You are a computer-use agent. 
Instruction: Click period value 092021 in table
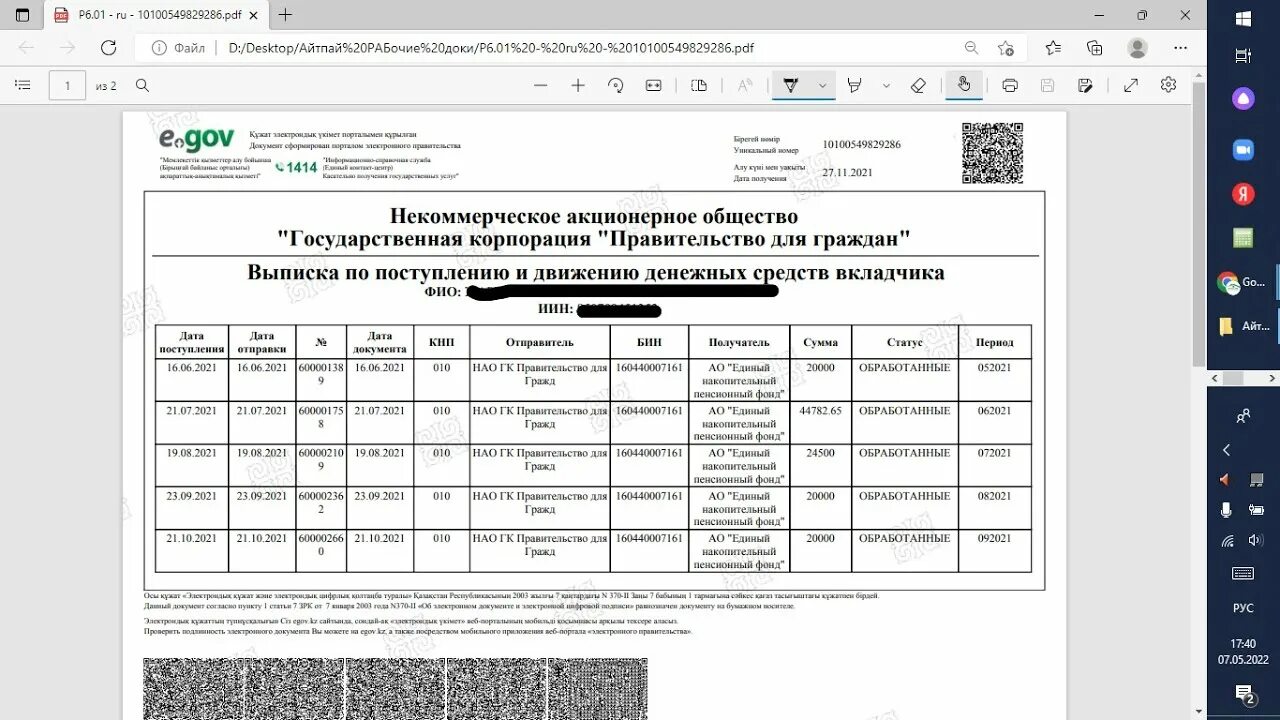[994, 538]
